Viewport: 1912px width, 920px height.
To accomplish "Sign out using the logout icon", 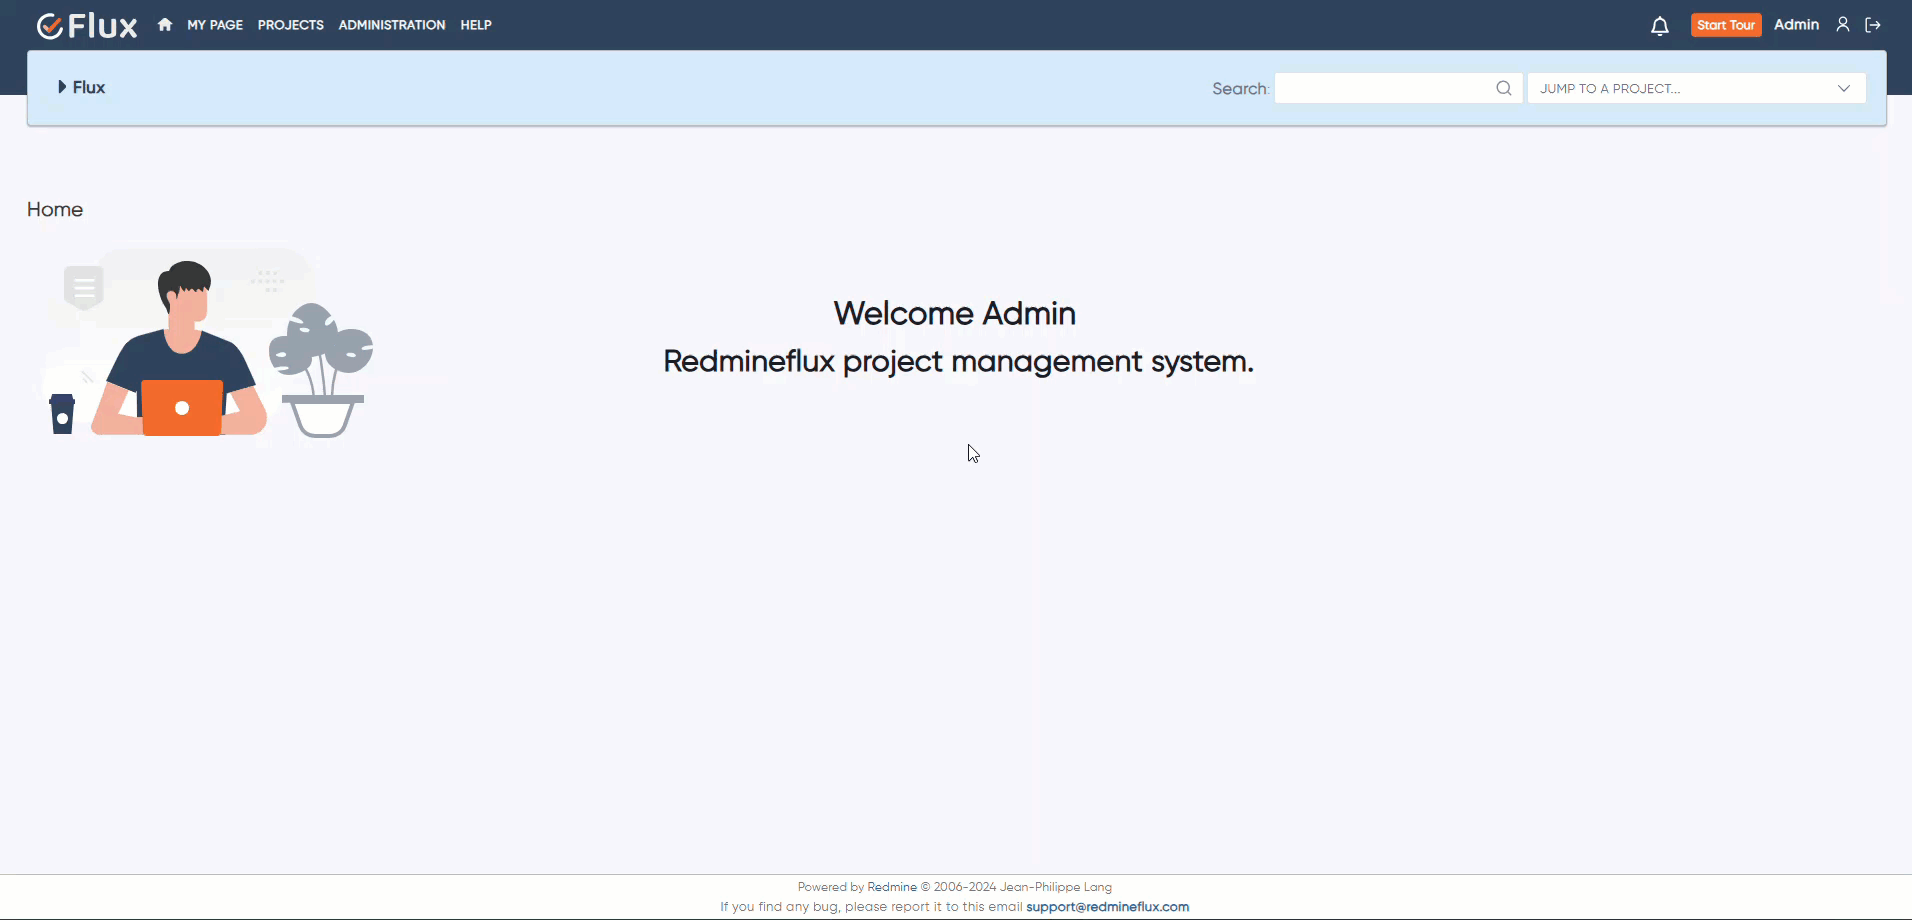I will pos(1873,25).
